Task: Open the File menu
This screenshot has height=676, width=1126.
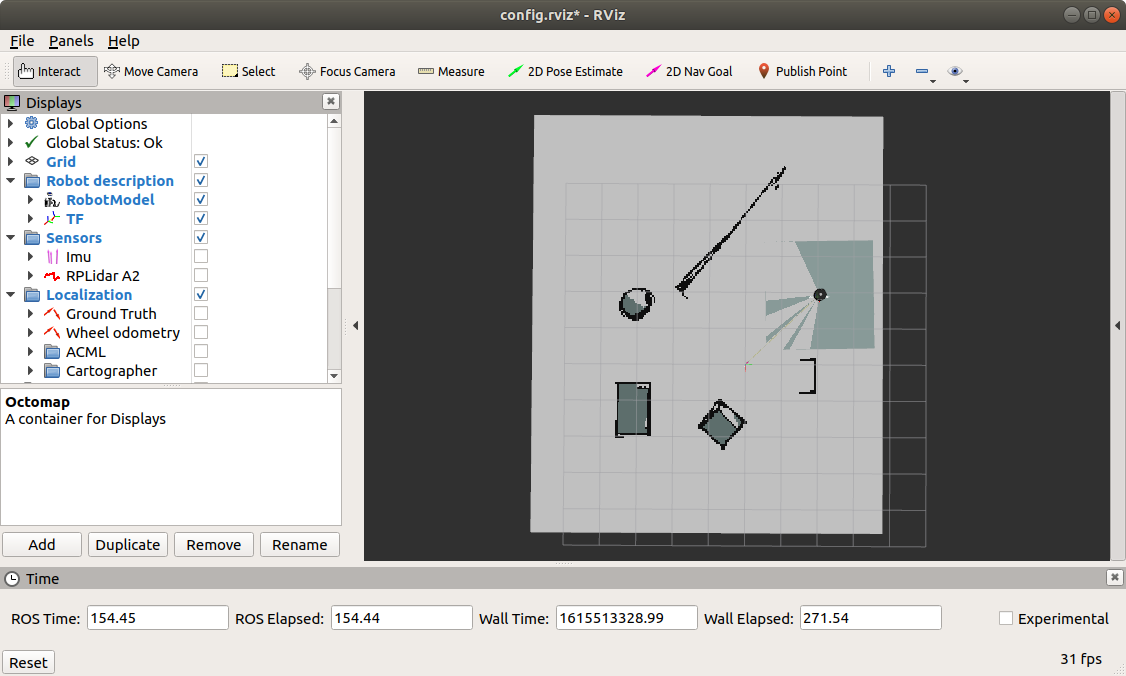Action: pos(22,41)
